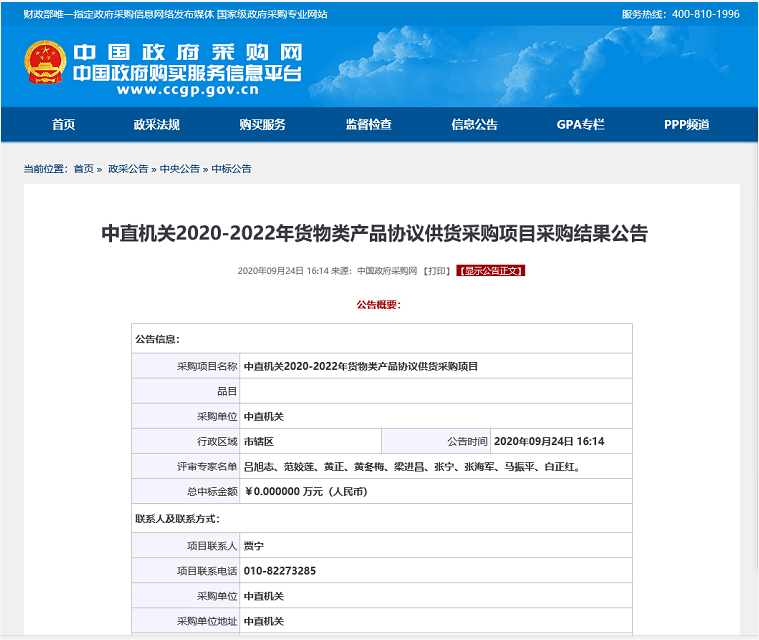Click the 打印 print link
This screenshot has height=640, width=759.
pyautogui.click(x=437, y=271)
